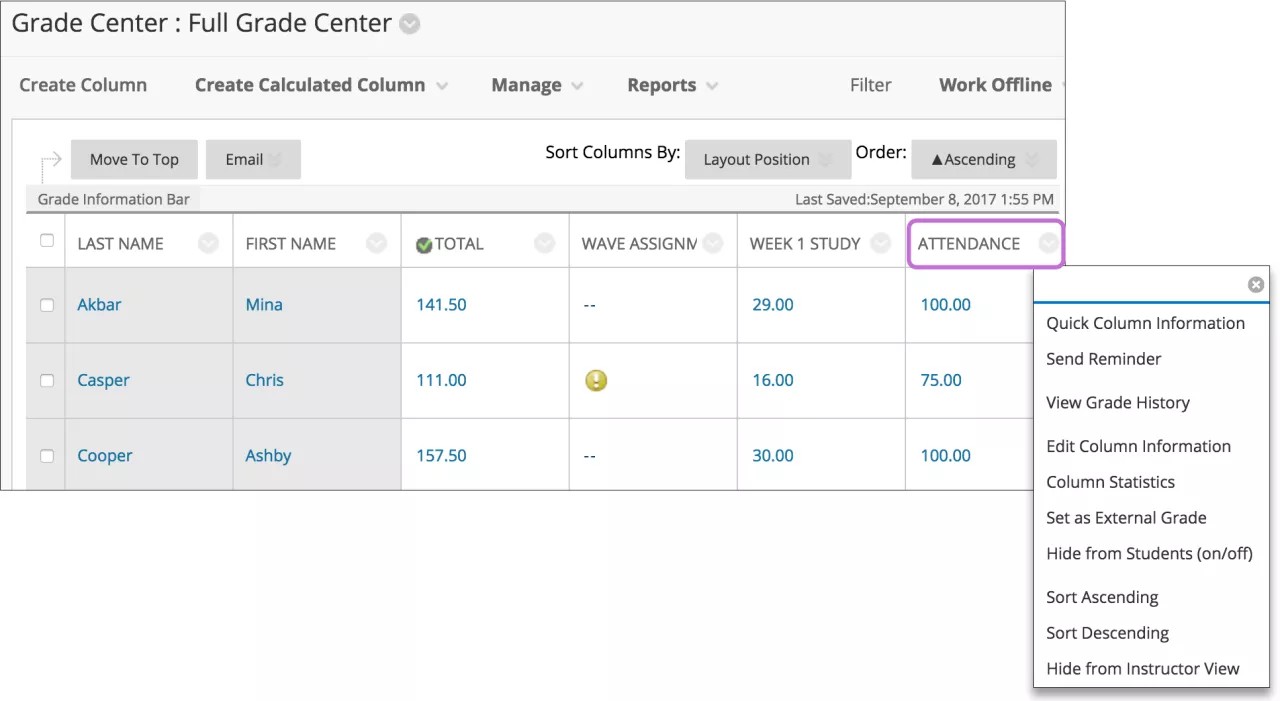Click the Grade Information Bar
Viewport: 1280px width, 701px height.
112,198
